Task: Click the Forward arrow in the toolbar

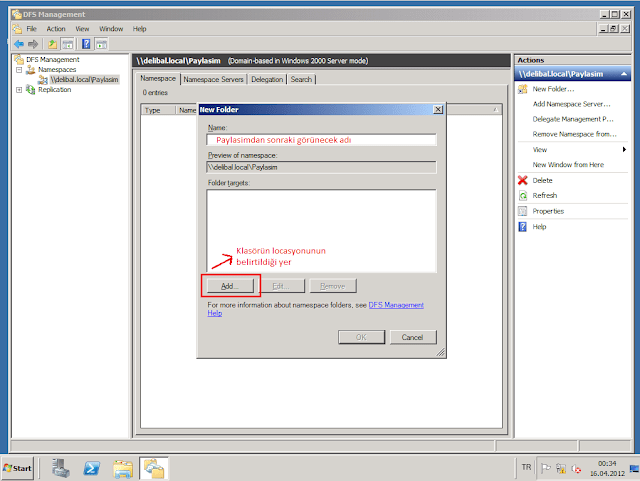Action: click(34, 44)
